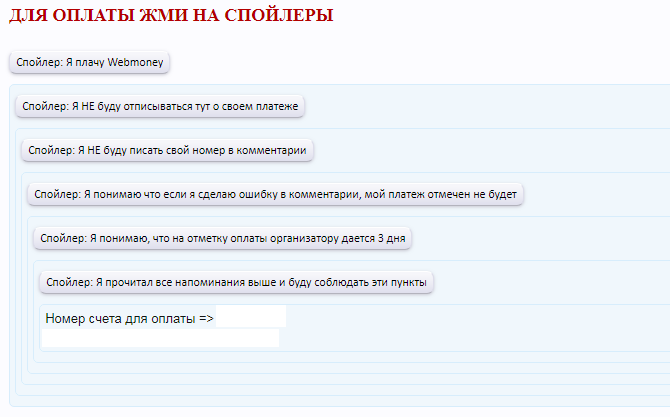Click spoiler saying организатору дается 3 дня
Screen dimensions: 670x417
[223, 238]
